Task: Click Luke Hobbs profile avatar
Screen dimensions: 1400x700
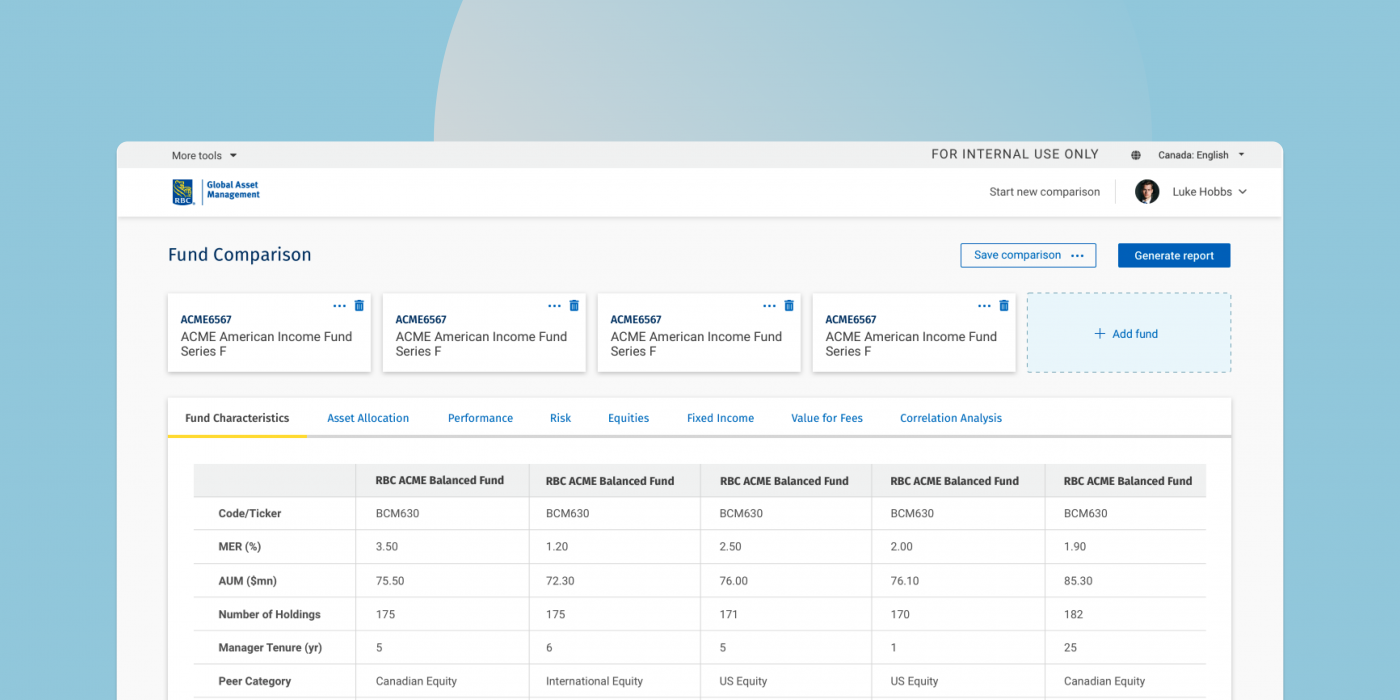Action: click(1147, 192)
